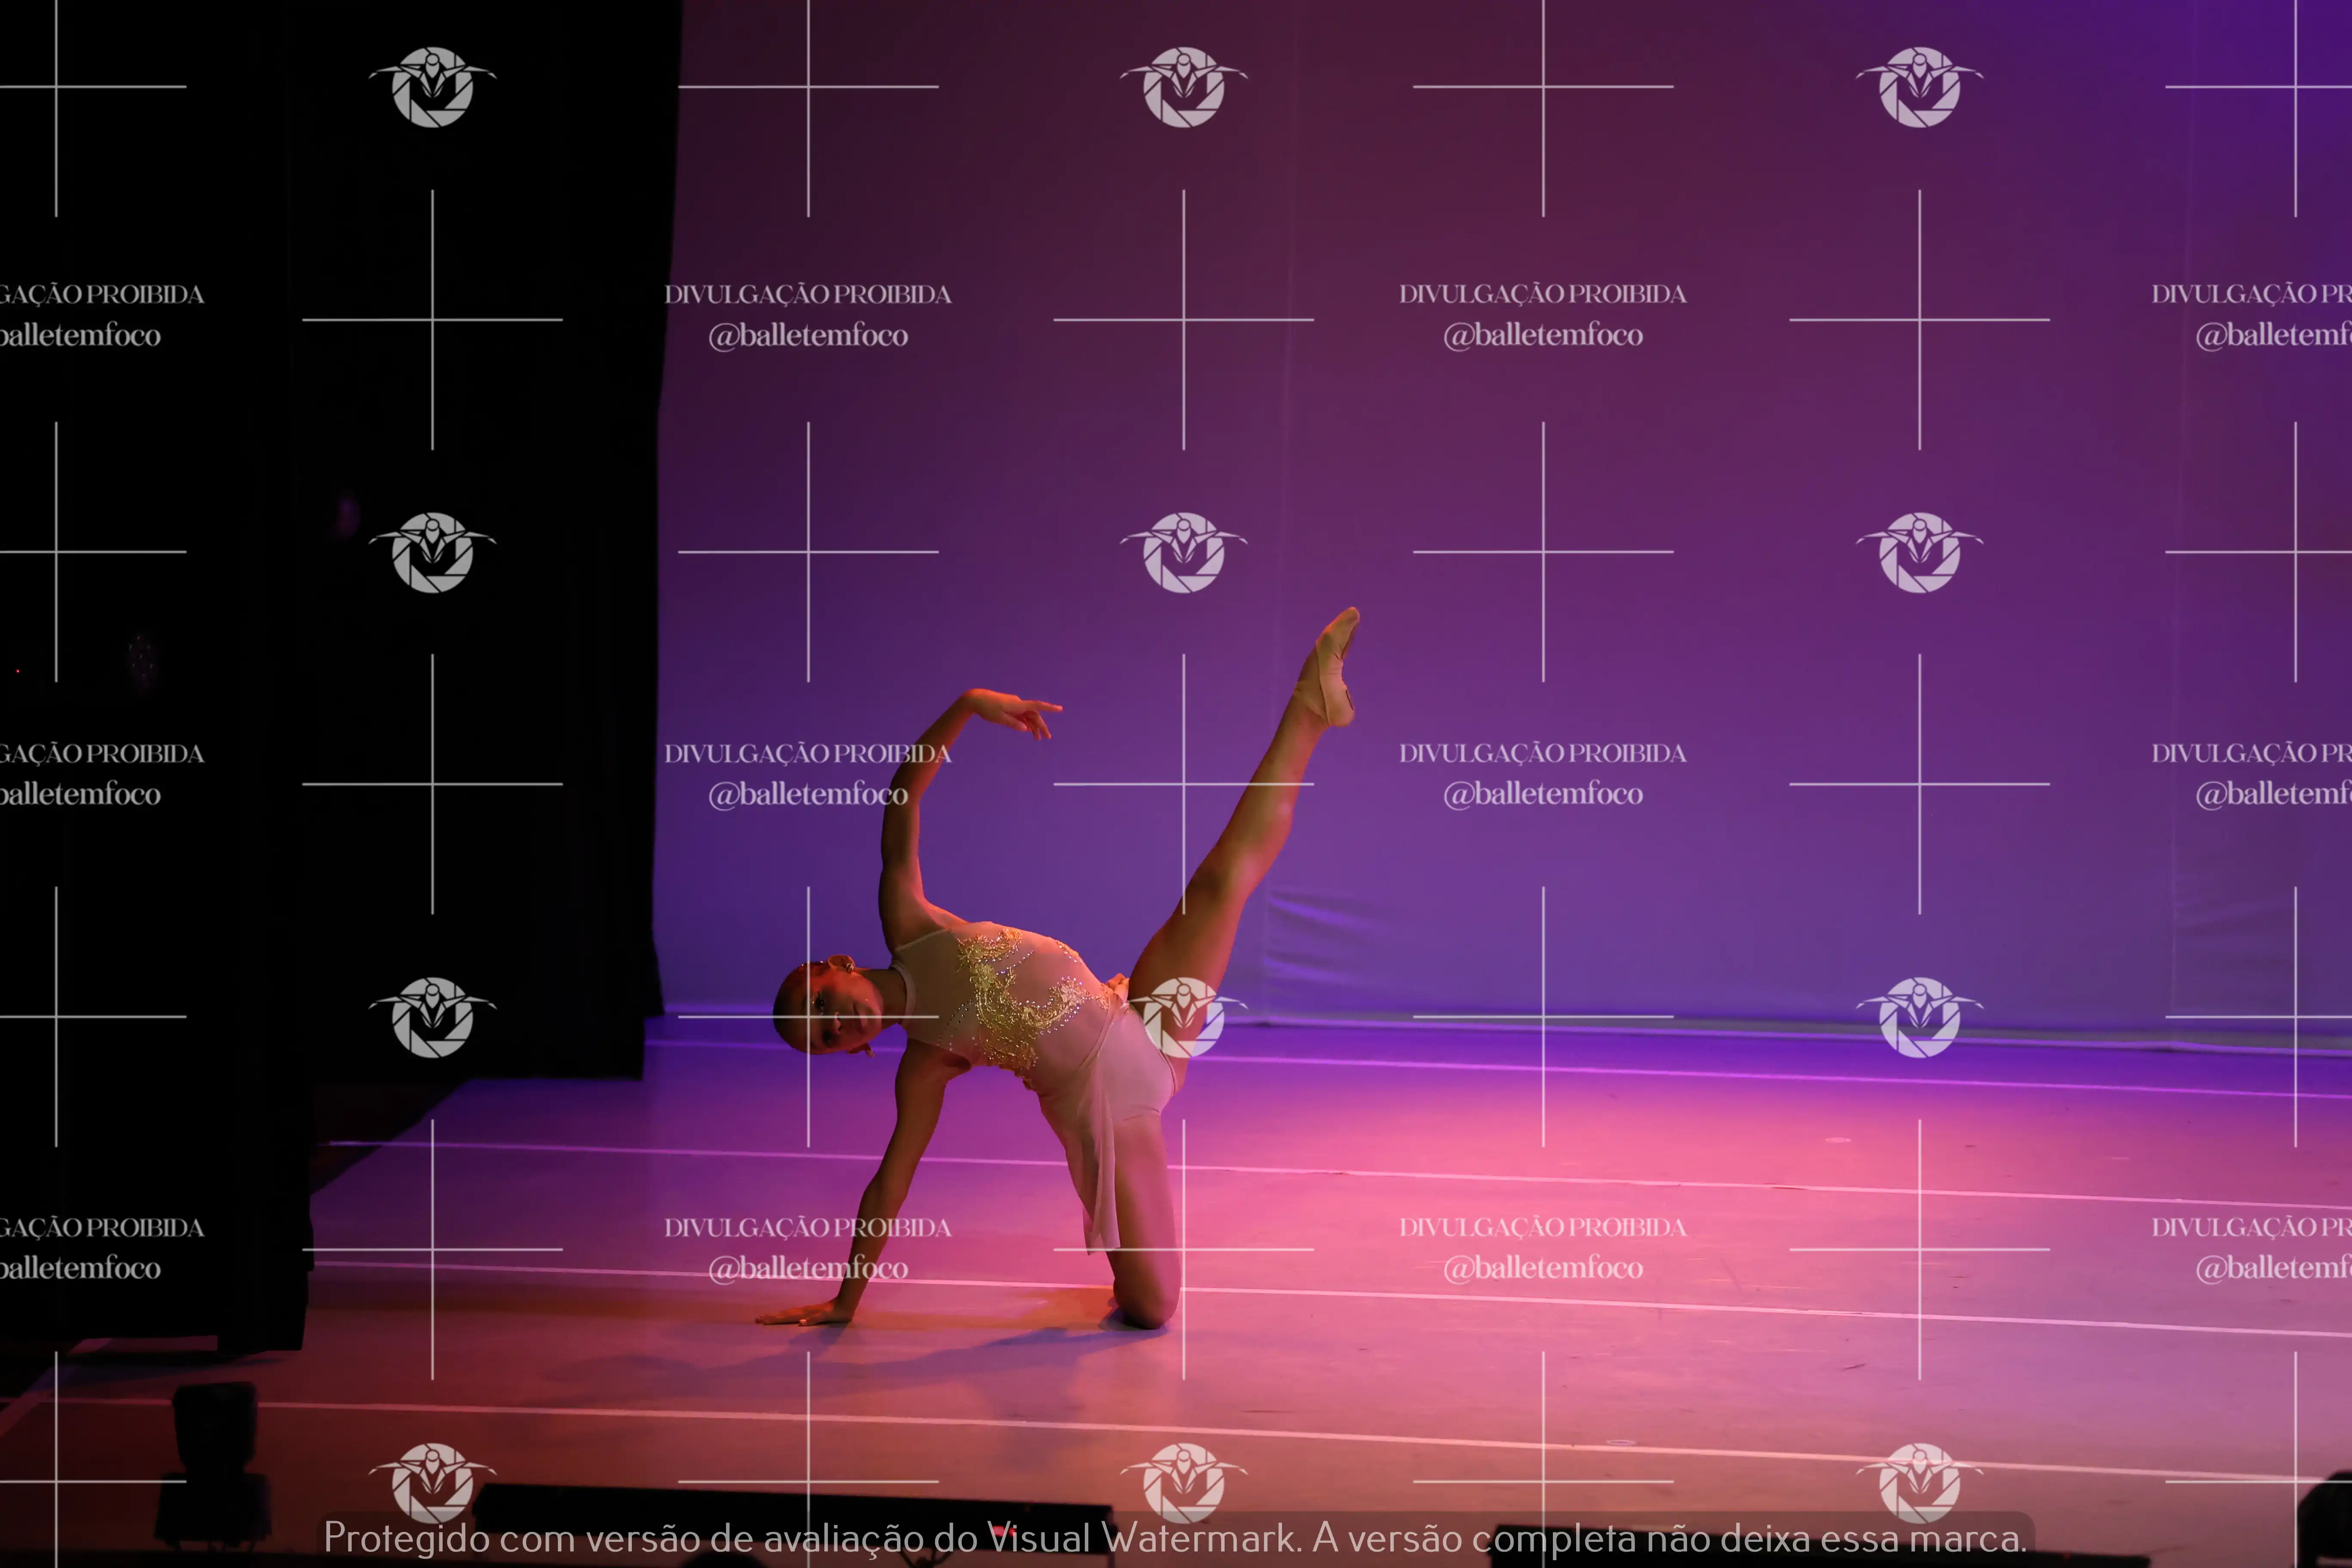Screen dimensions: 2352x1568
Task: Click the word "Protegido" in bottom notice
Action: pyautogui.click(x=406, y=1538)
